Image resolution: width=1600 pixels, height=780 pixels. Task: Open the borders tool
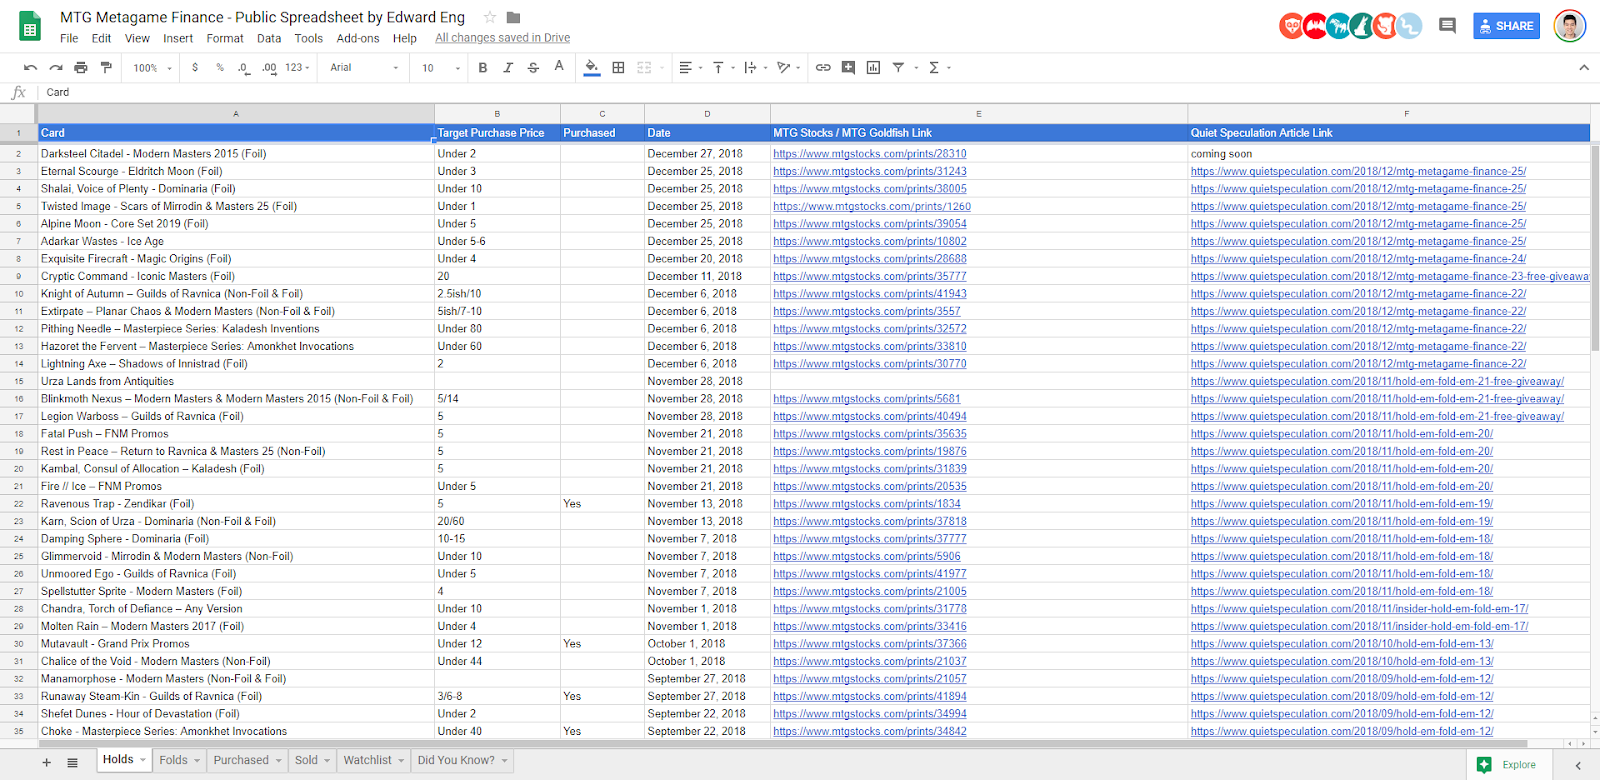coord(618,68)
